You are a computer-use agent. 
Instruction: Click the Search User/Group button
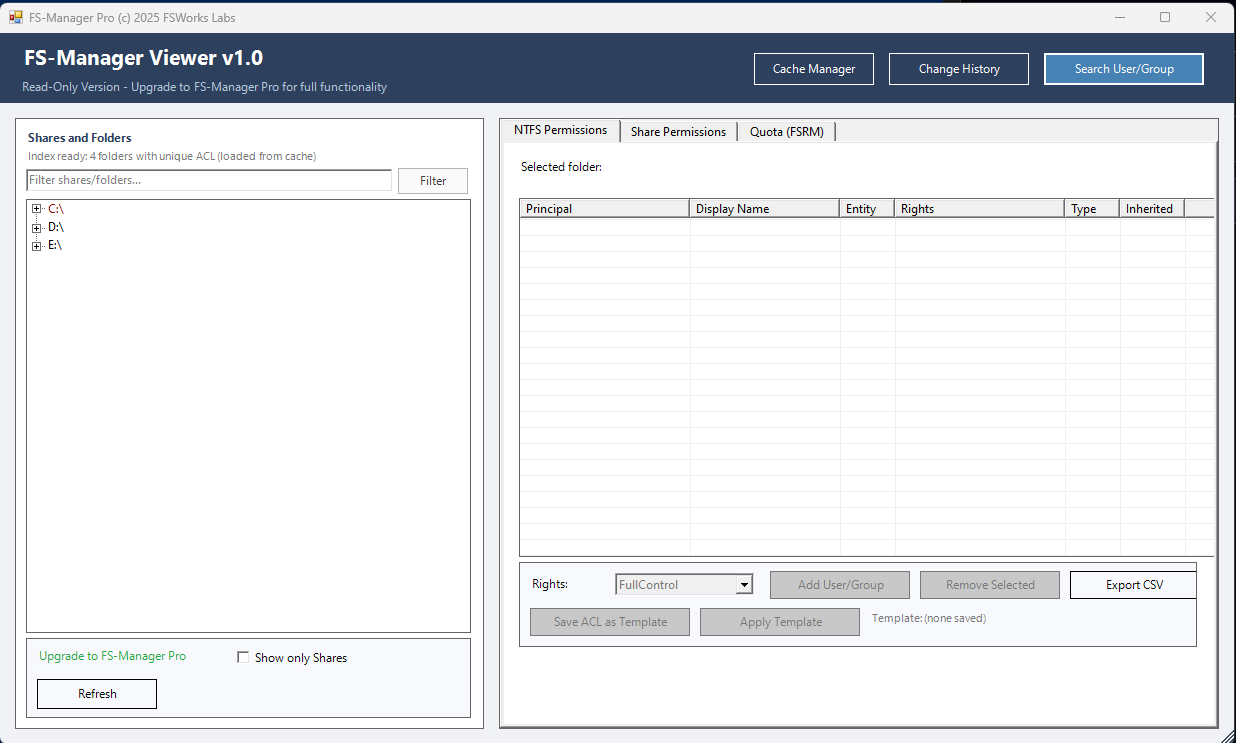coord(1123,69)
